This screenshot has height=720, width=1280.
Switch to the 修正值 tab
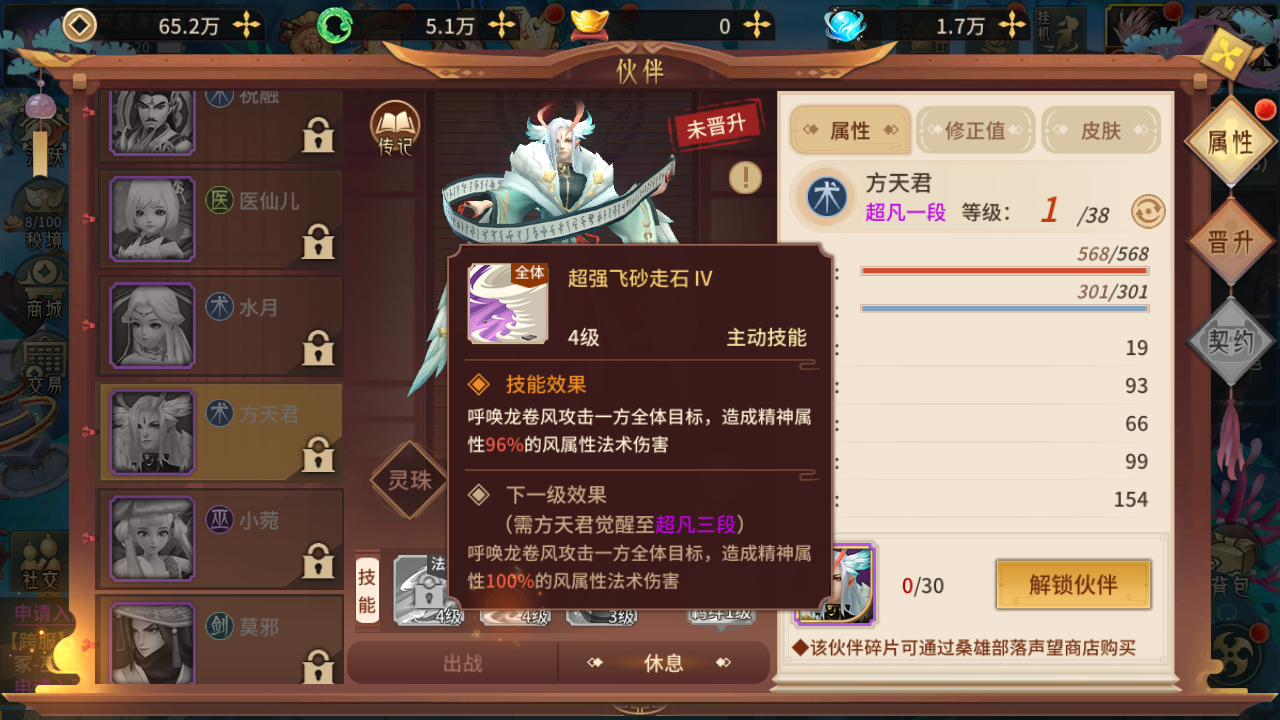[975, 131]
